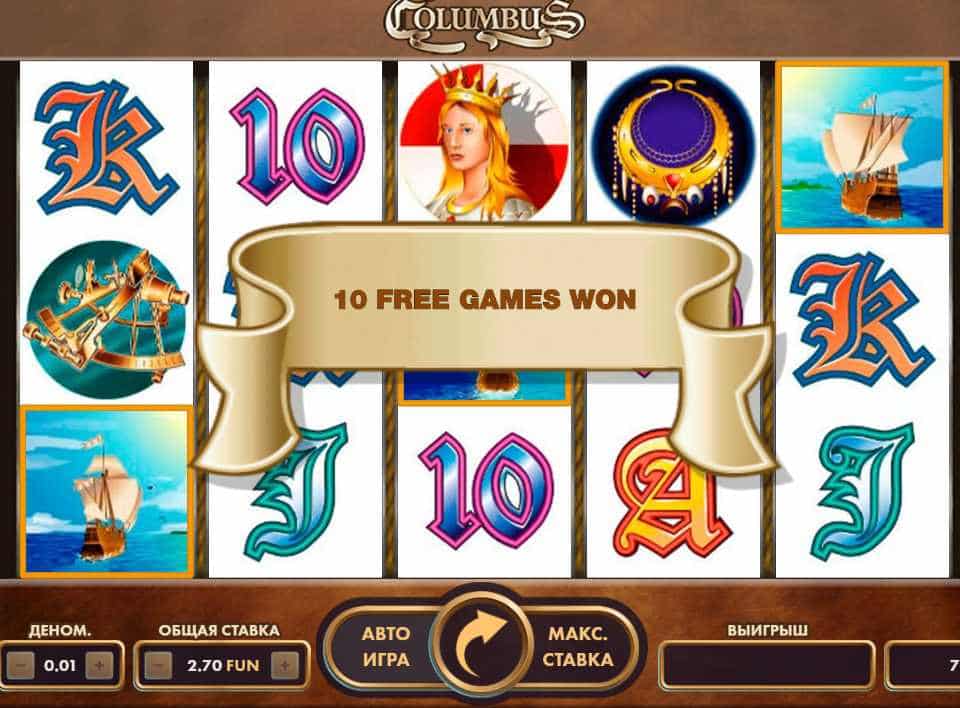The height and width of the screenshot is (708, 960).
Task: Decrease denomination with minus button
Action: 20,666
